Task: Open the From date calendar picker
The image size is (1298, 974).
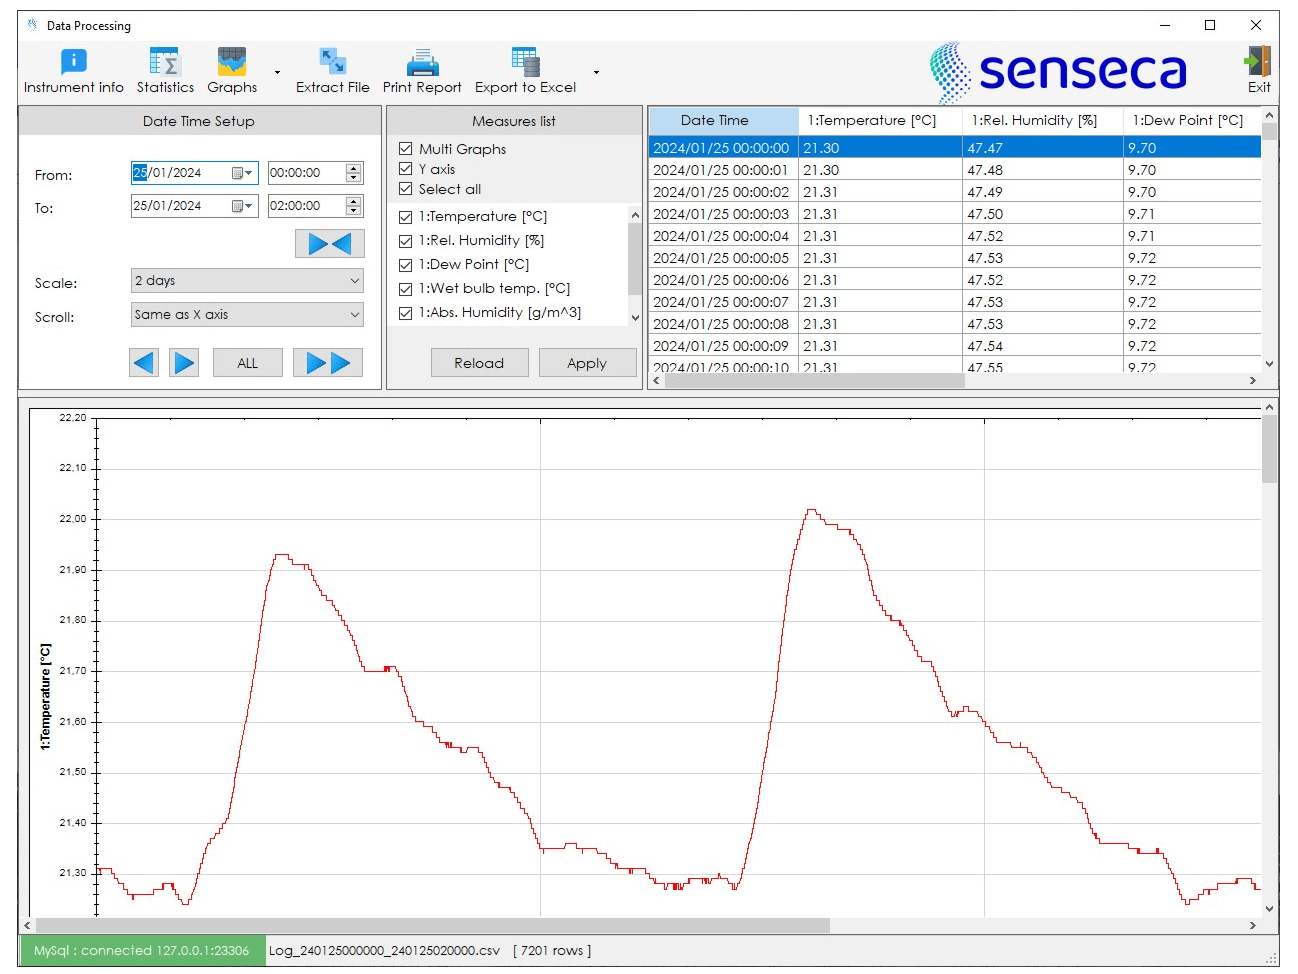Action: click(242, 173)
